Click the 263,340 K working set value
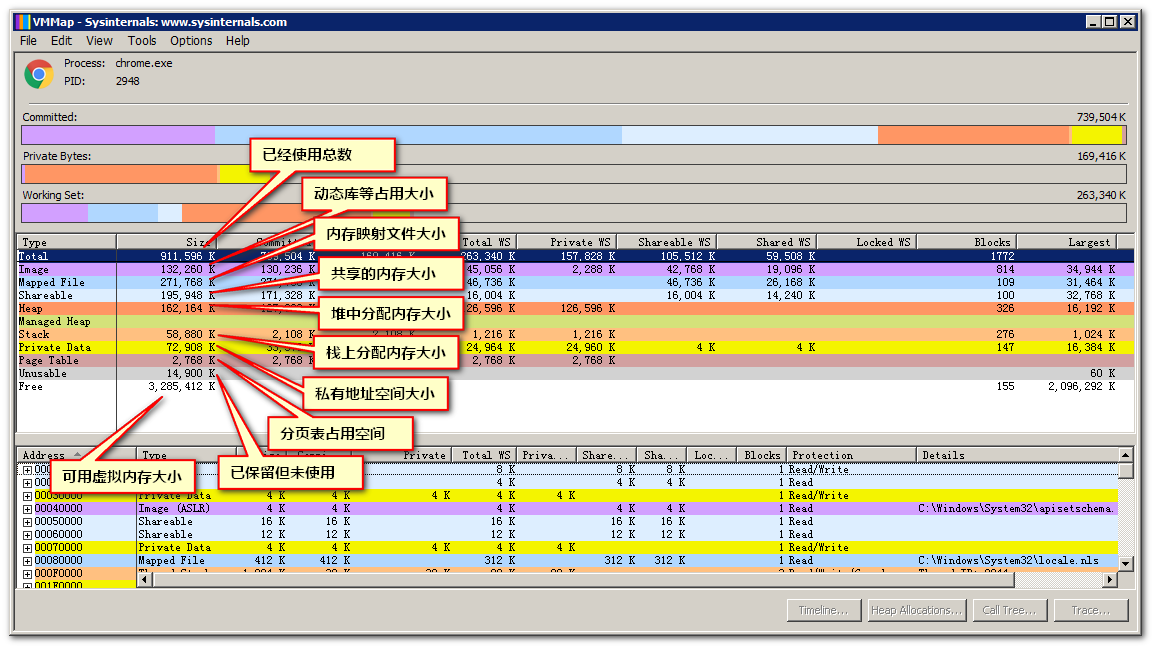The width and height of the screenshot is (1152, 646). 1101,195
